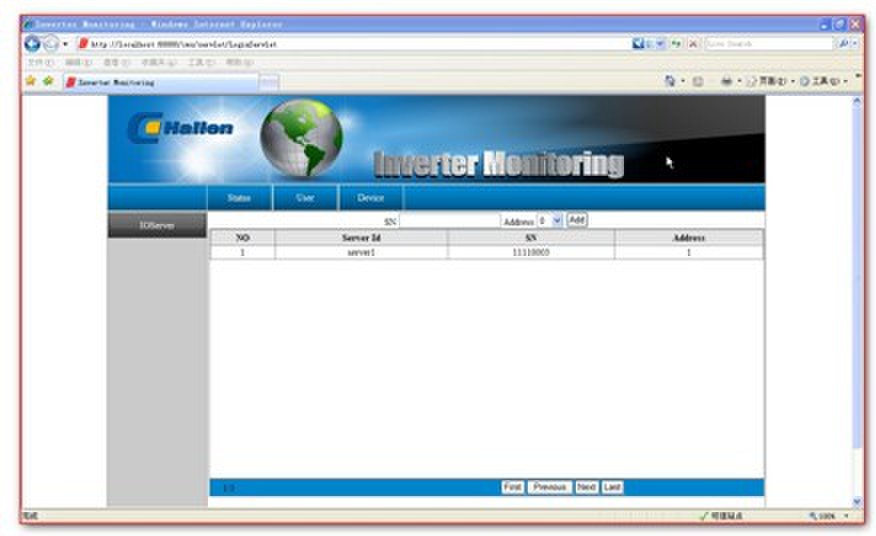Click the server1 table cell

coord(361,252)
